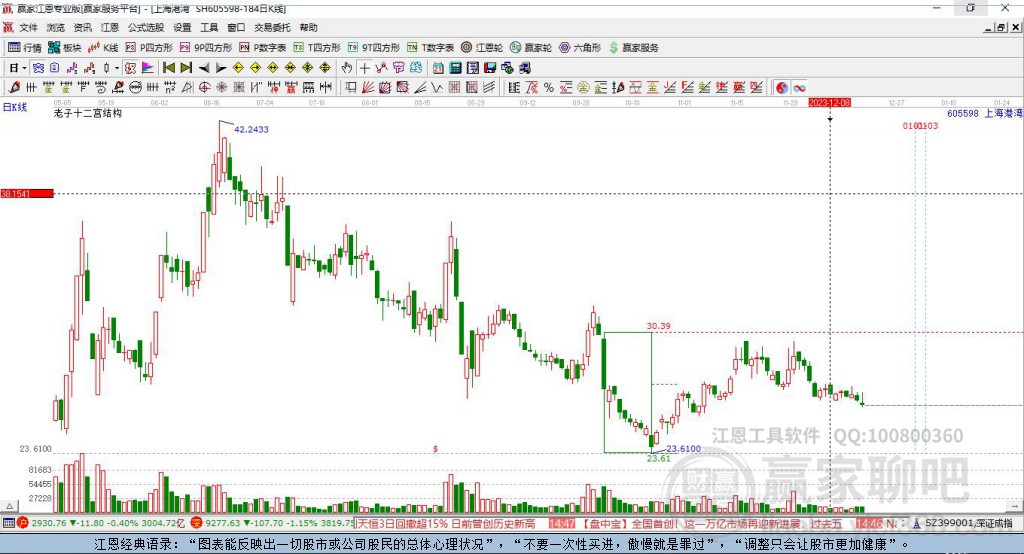
Task: Click the 老子十二宫结构 indicator title
Action: [x=88, y=113]
